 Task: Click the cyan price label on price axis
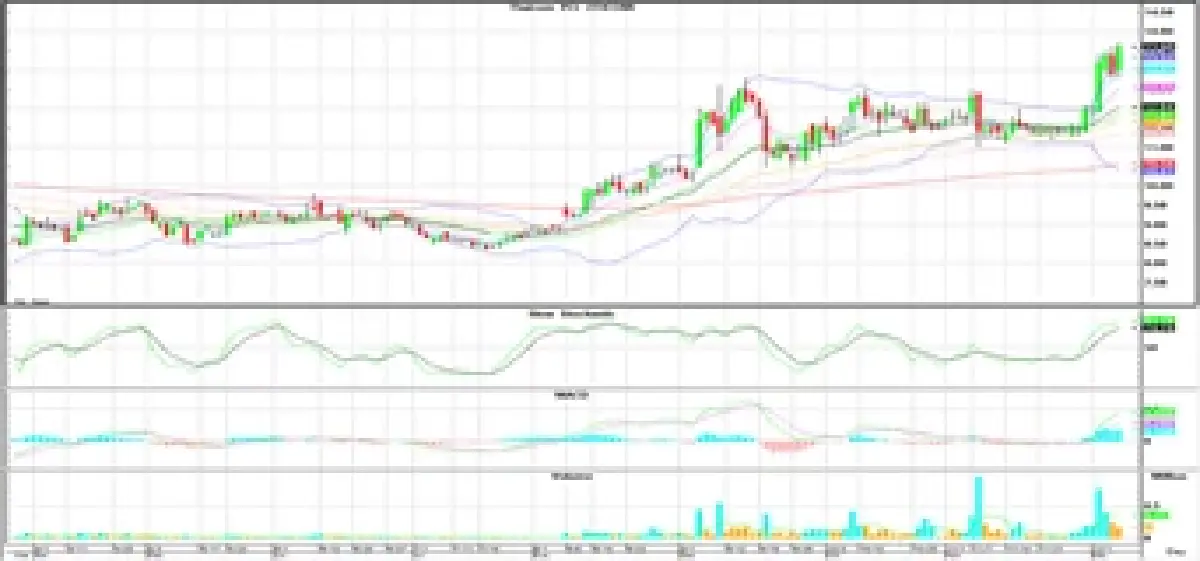point(1158,70)
